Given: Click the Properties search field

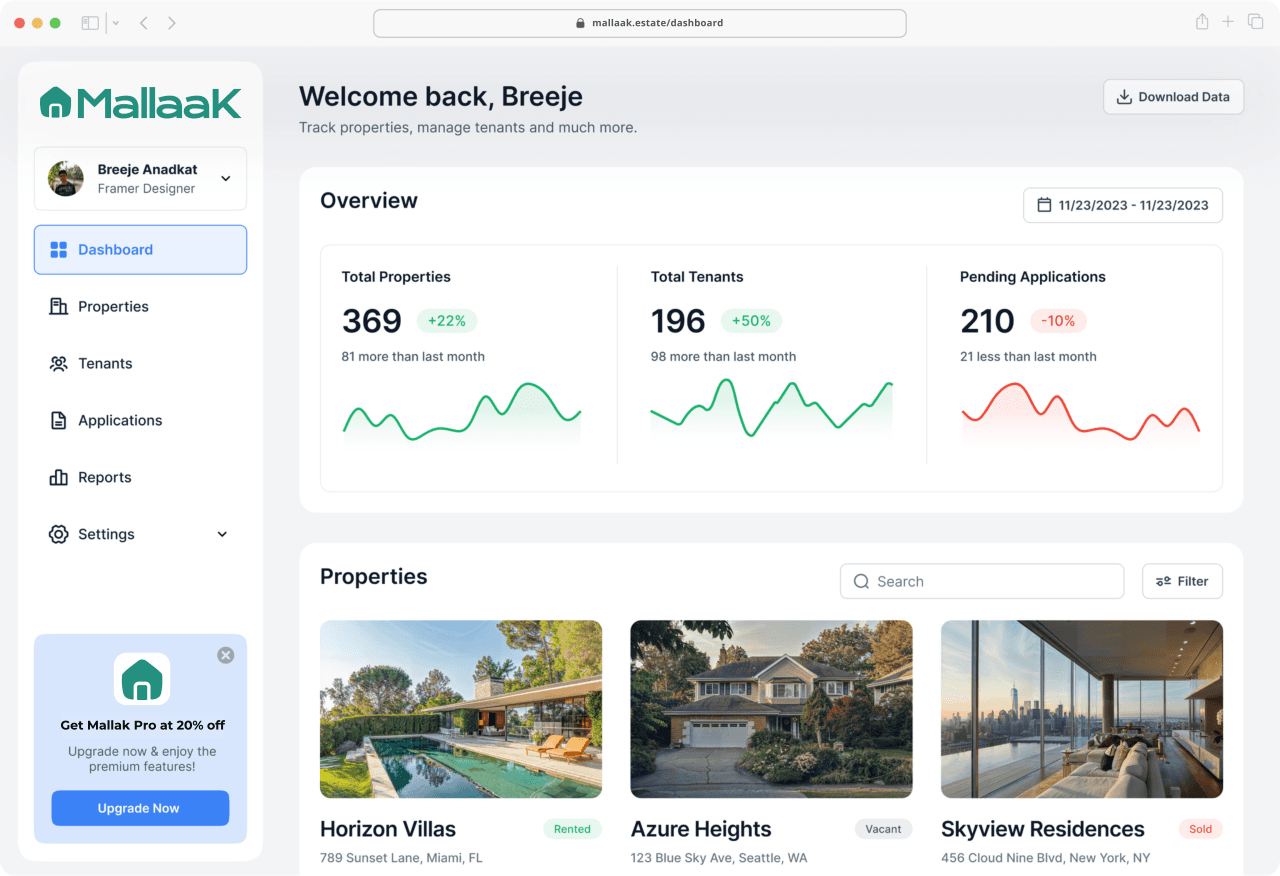Looking at the screenshot, I should (x=982, y=581).
